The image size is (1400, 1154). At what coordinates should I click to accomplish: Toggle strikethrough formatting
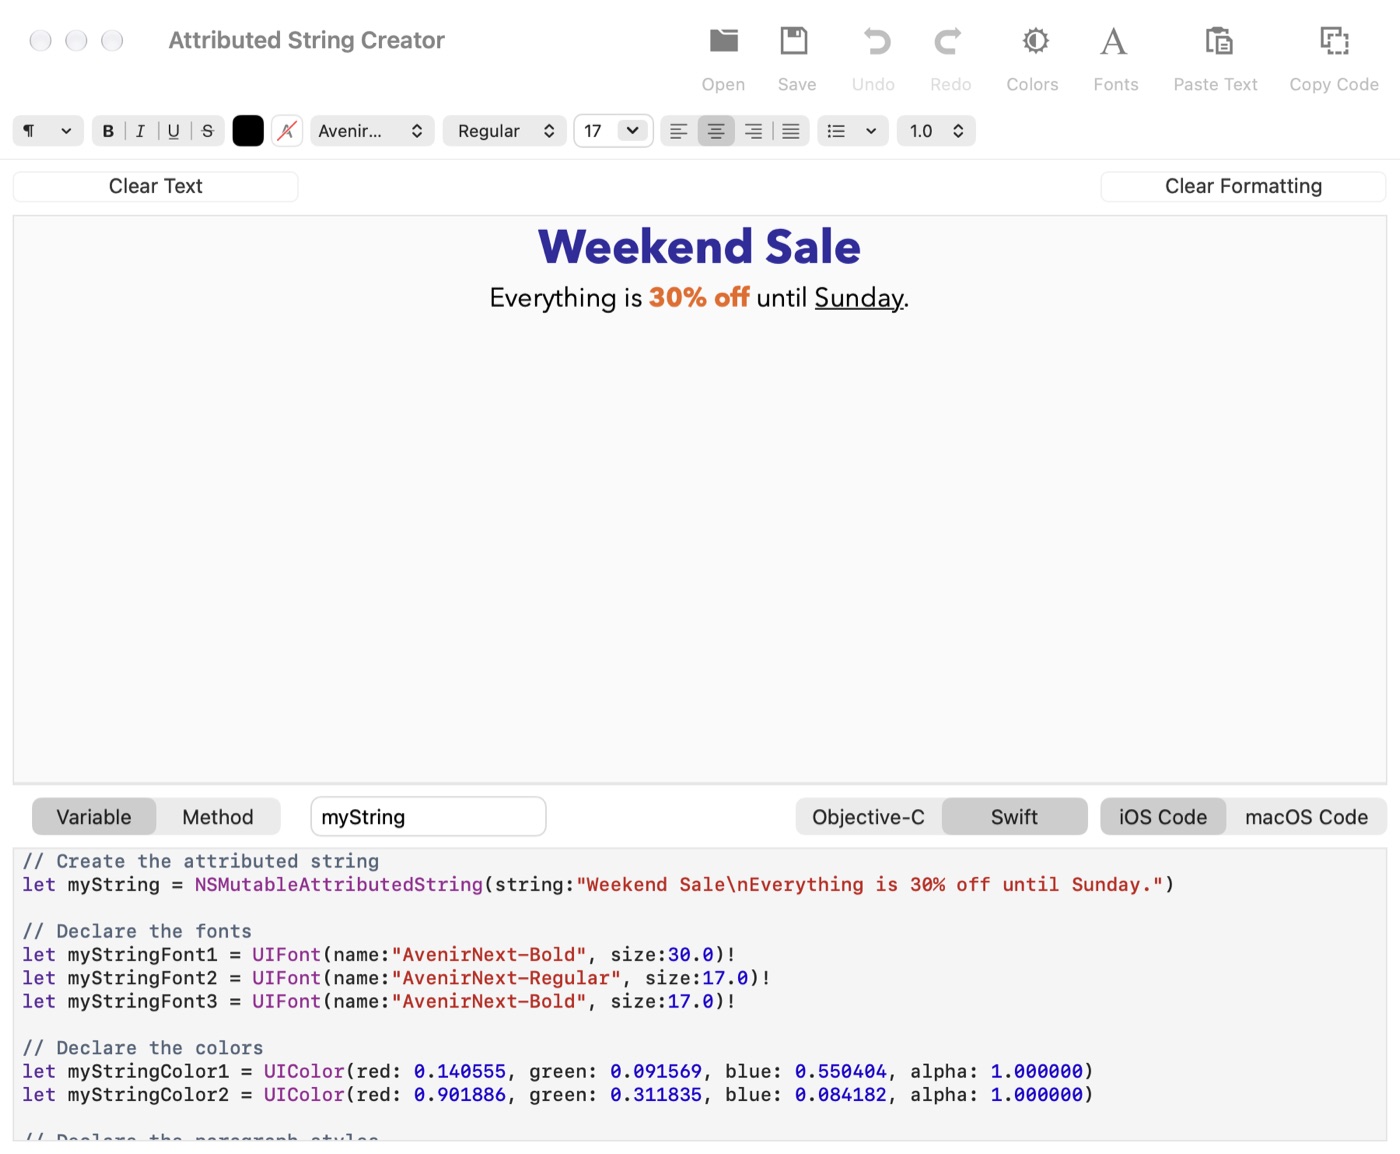click(x=207, y=131)
